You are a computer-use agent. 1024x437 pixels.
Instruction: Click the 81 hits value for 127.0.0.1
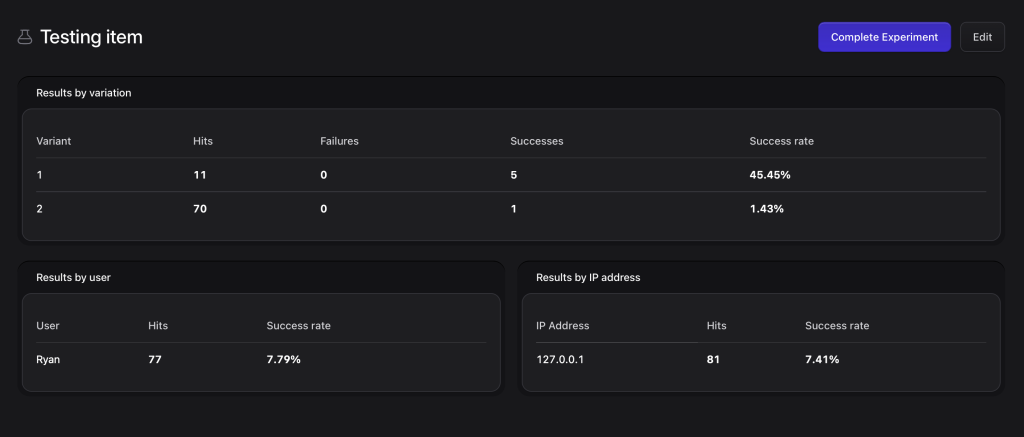coord(713,359)
